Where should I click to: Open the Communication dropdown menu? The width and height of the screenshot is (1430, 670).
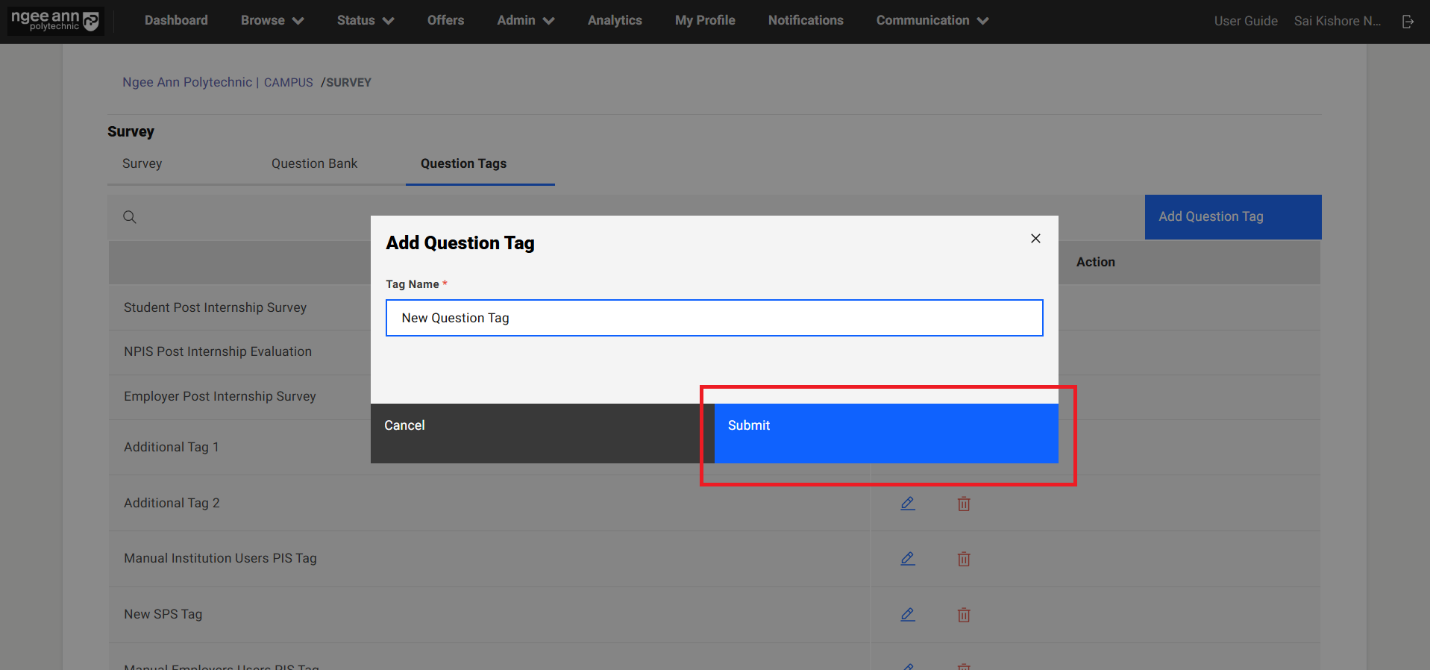click(x=932, y=21)
